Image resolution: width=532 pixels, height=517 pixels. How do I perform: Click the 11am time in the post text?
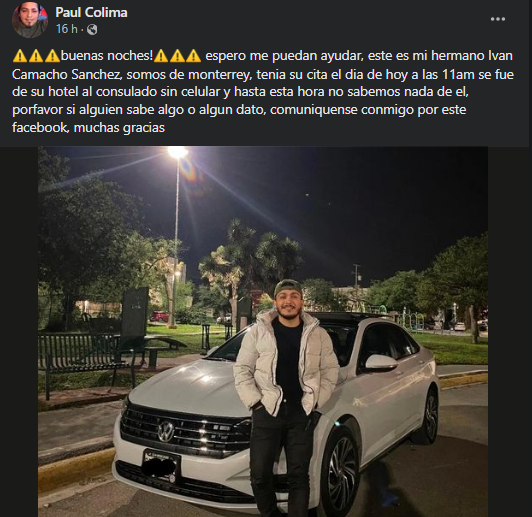(458, 74)
